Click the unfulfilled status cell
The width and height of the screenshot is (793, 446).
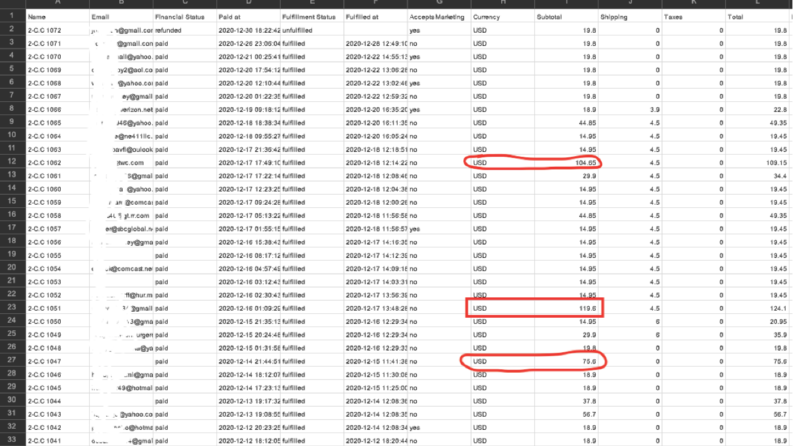click(312, 30)
